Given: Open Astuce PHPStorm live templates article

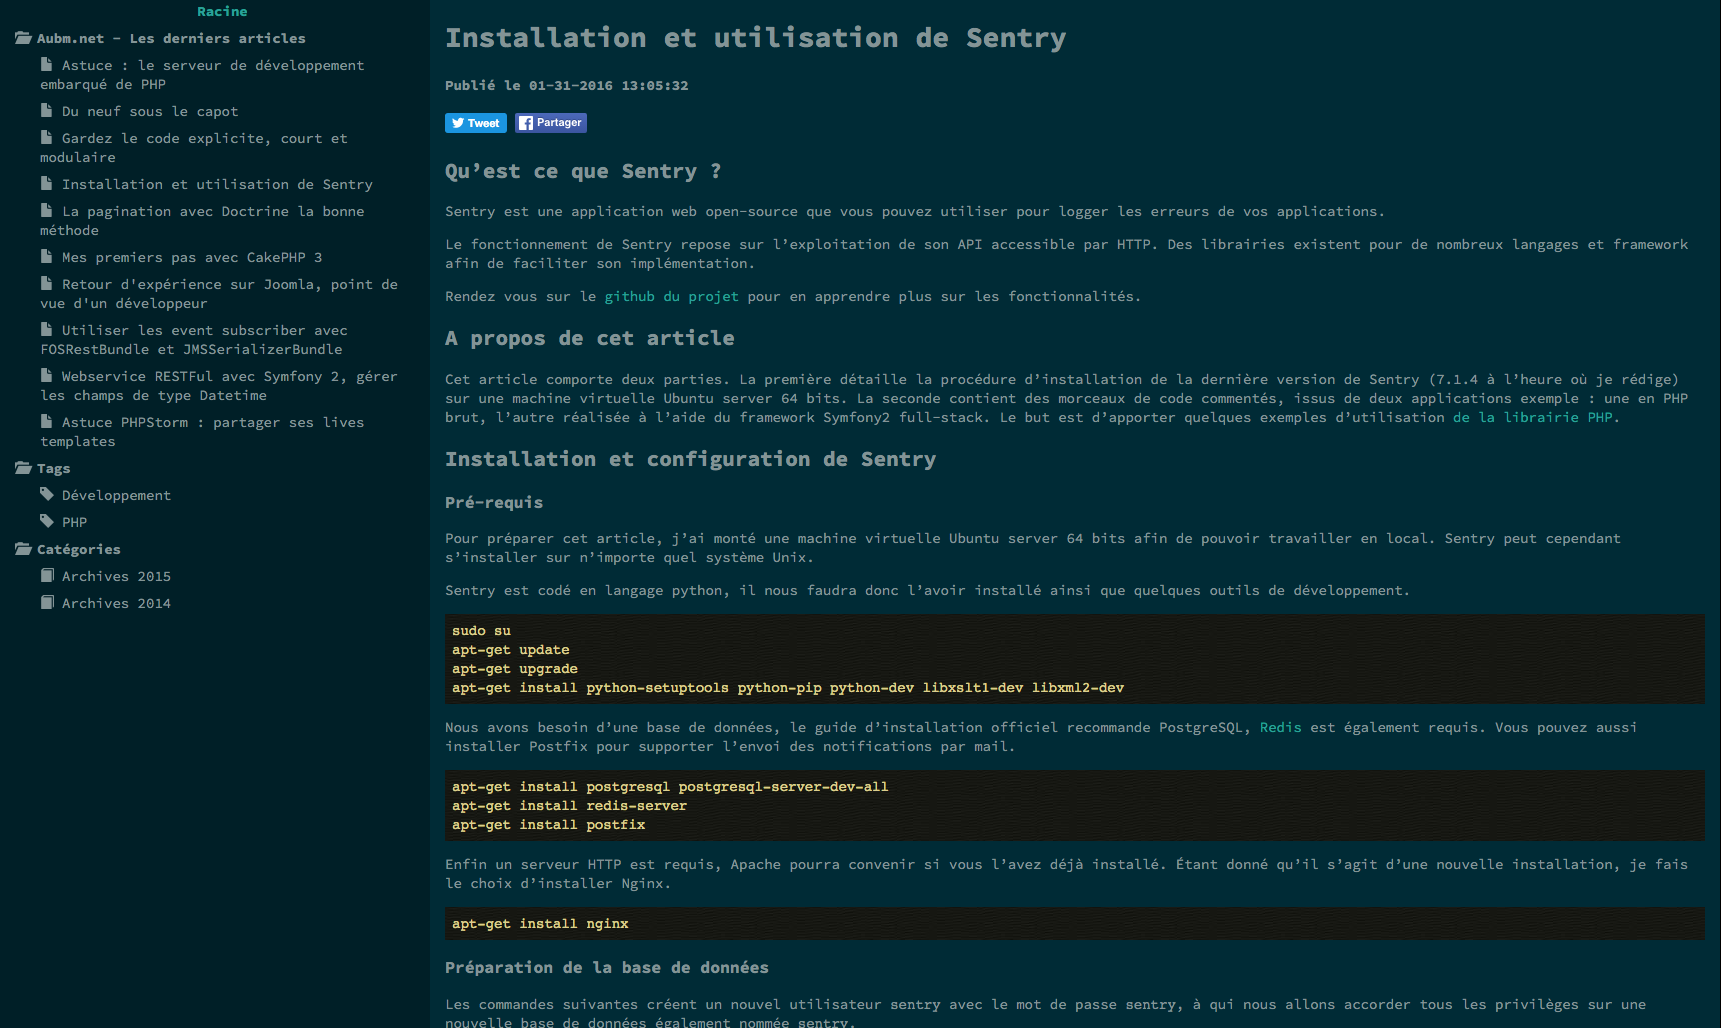Looking at the screenshot, I should pos(212,423).
